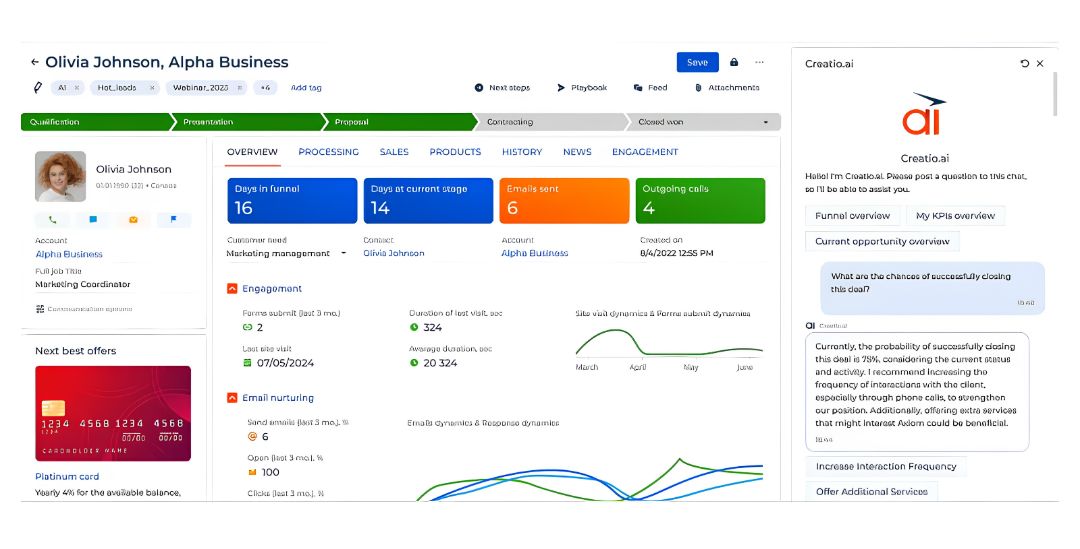Switch to the News tab
Image resolution: width=1080 pixels, height=549 pixels.
point(577,152)
